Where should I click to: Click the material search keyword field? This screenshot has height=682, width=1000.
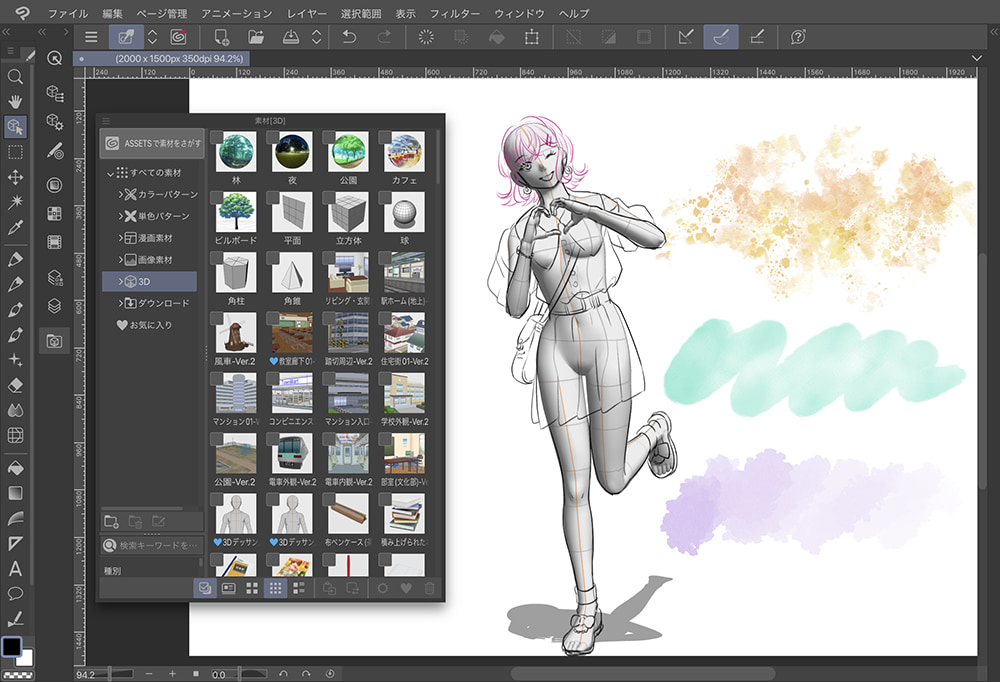tap(158, 546)
